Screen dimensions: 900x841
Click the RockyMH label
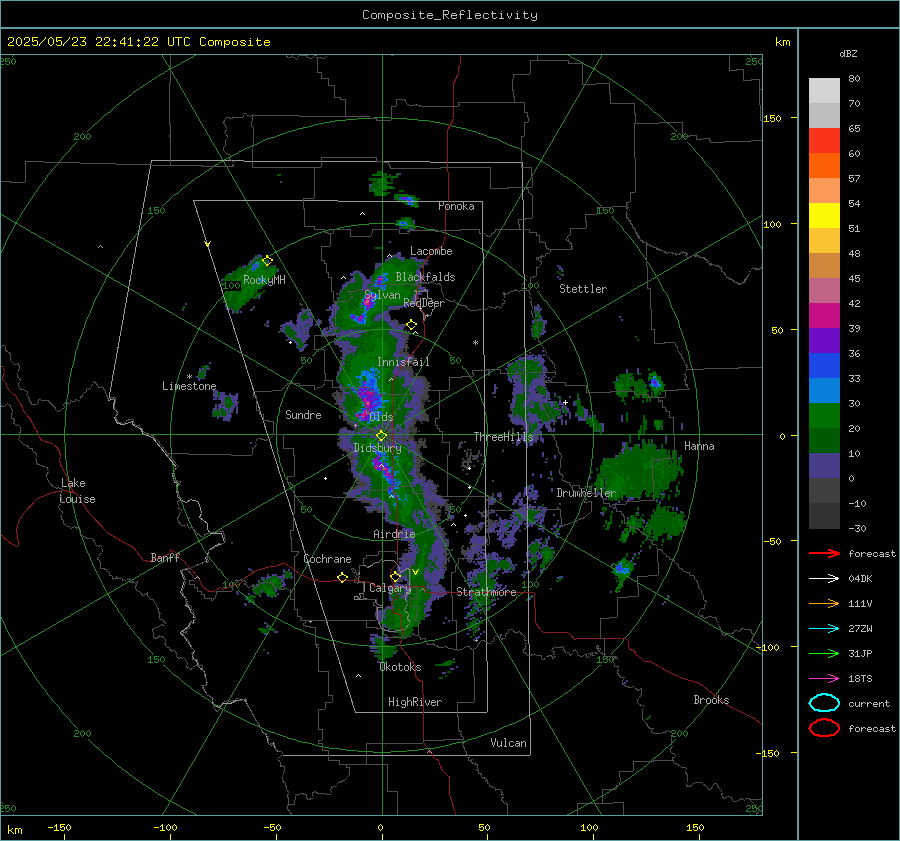264,280
